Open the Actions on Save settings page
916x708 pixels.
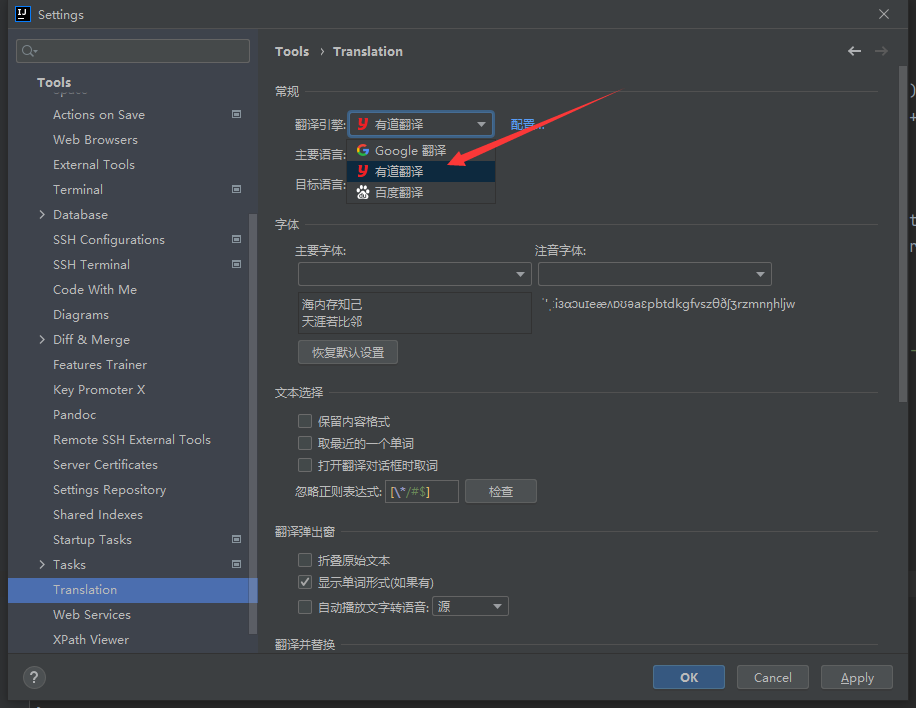pos(99,114)
